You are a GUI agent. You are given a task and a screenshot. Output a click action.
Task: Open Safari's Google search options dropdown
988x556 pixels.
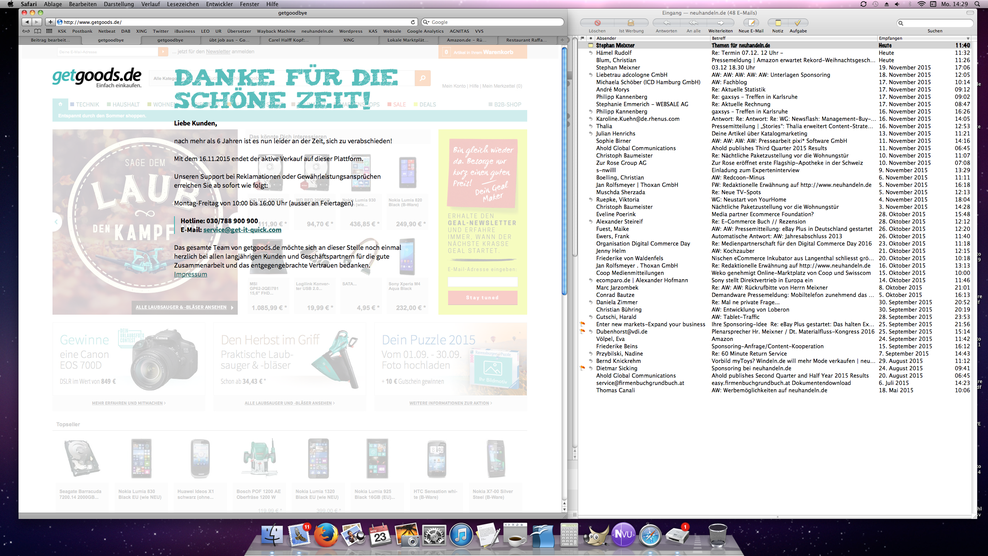click(427, 22)
